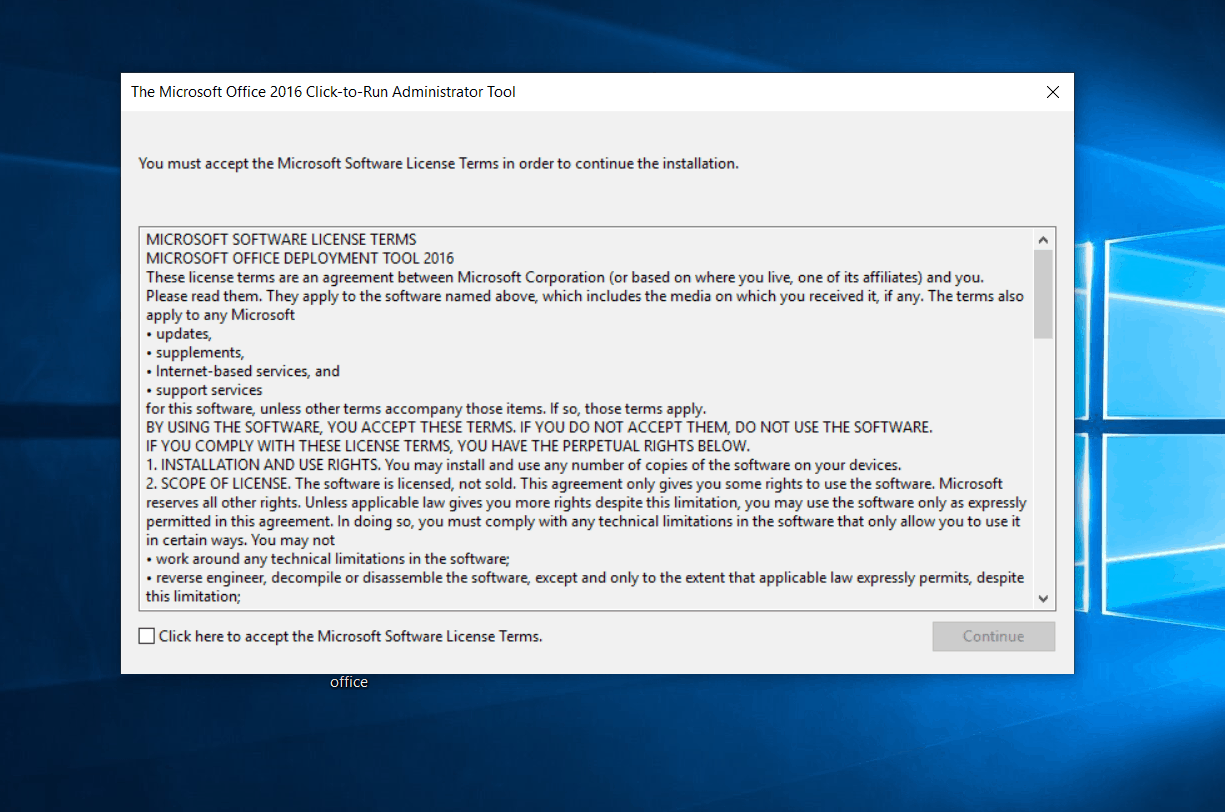The height and width of the screenshot is (812, 1225).
Task: Click the '• updates,' bullet line
Action: tap(179, 334)
